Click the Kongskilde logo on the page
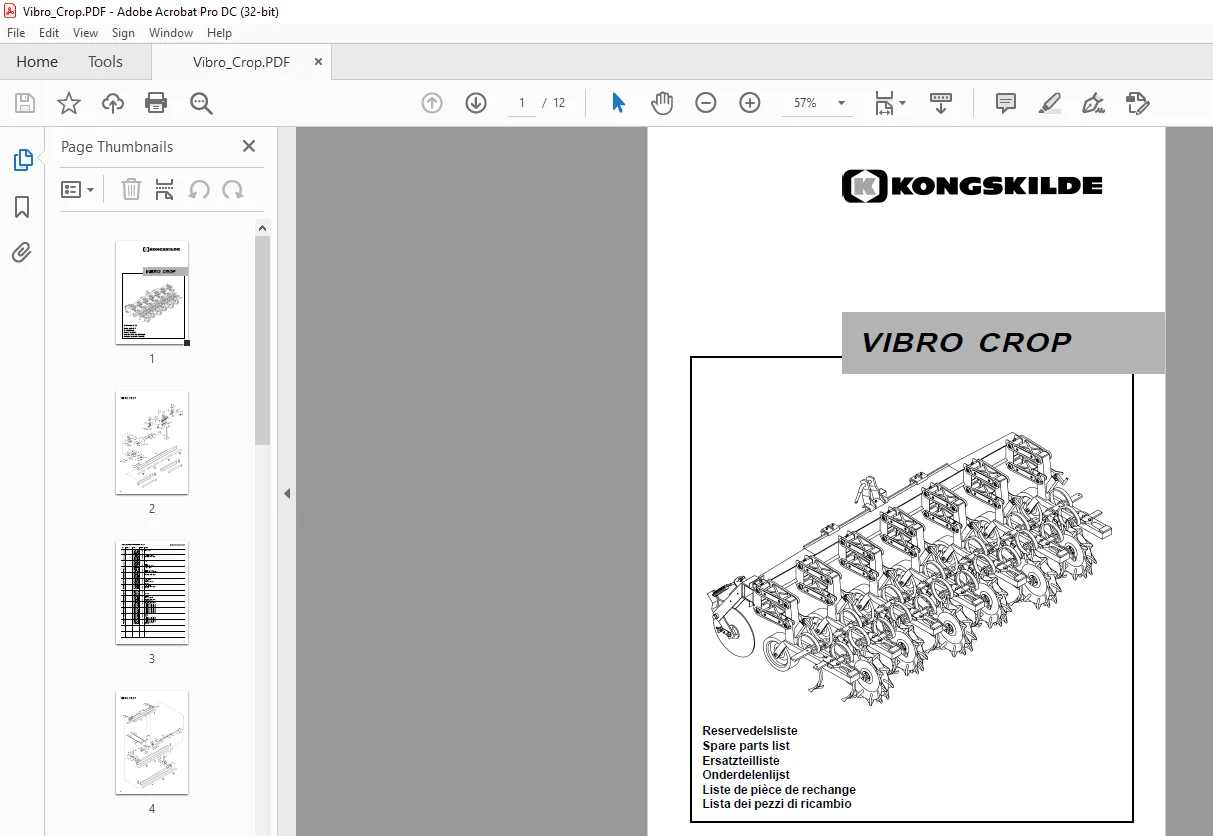The width and height of the screenshot is (1213, 836). pyautogui.click(x=972, y=186)
